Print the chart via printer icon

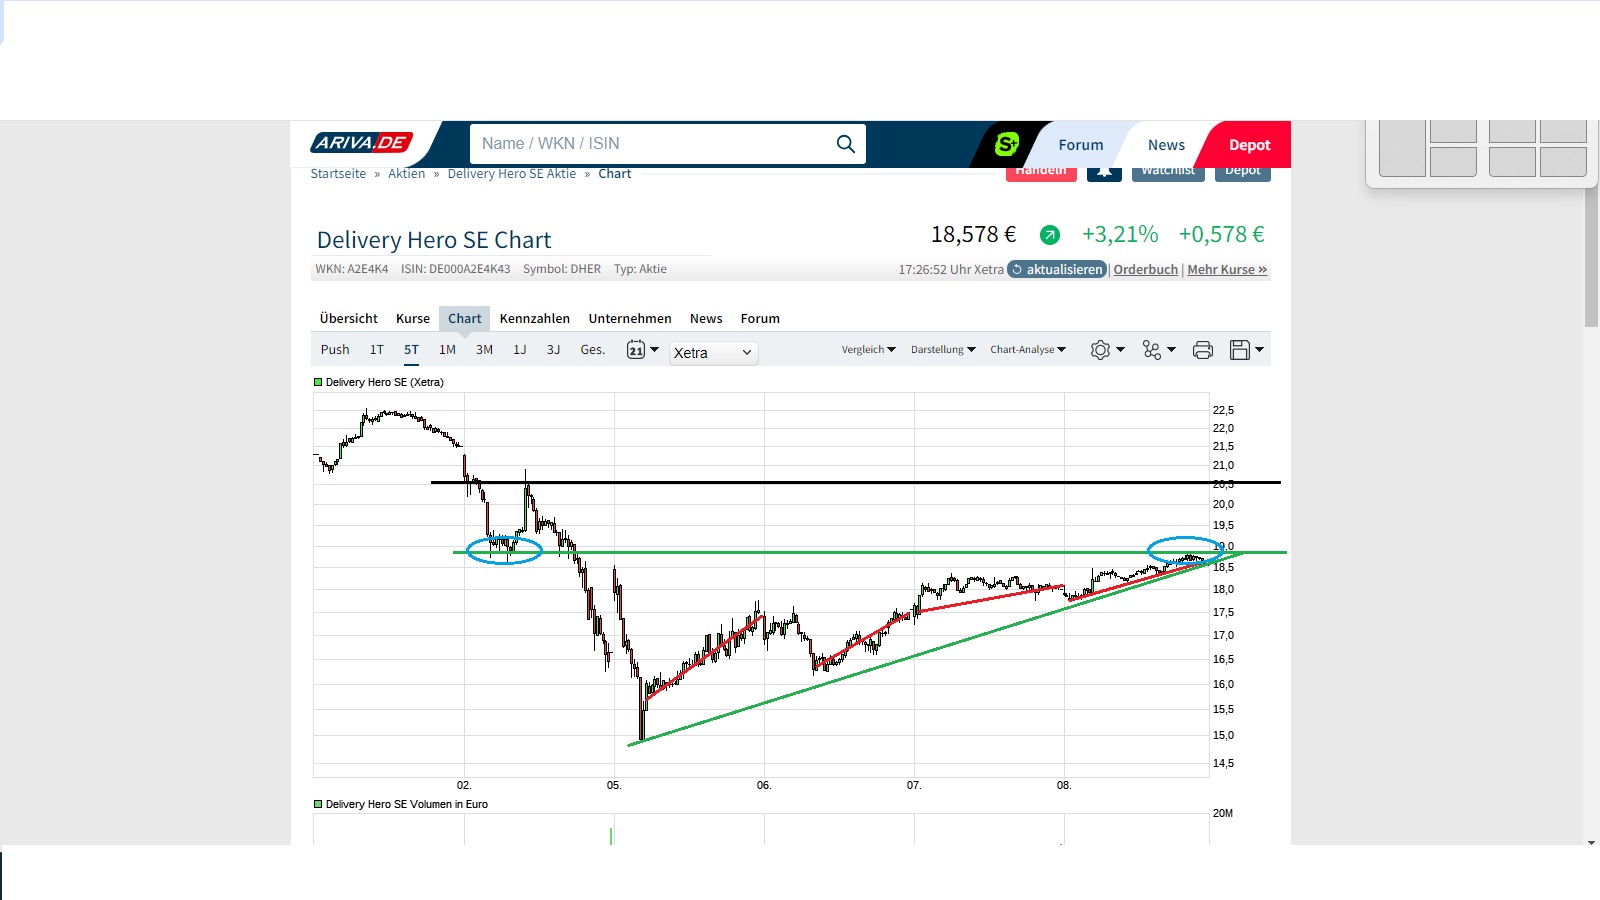1202,350
